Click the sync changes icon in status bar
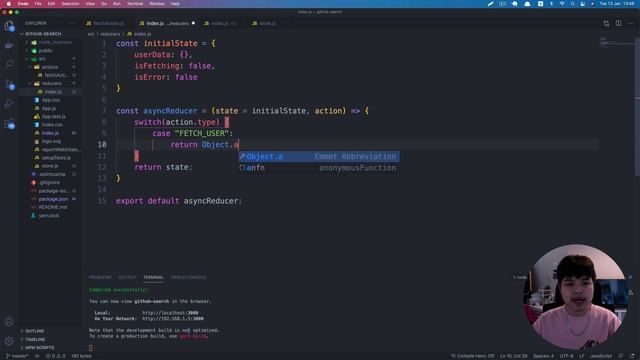Screen dimensions: 640x360 (x=37, y=356)
